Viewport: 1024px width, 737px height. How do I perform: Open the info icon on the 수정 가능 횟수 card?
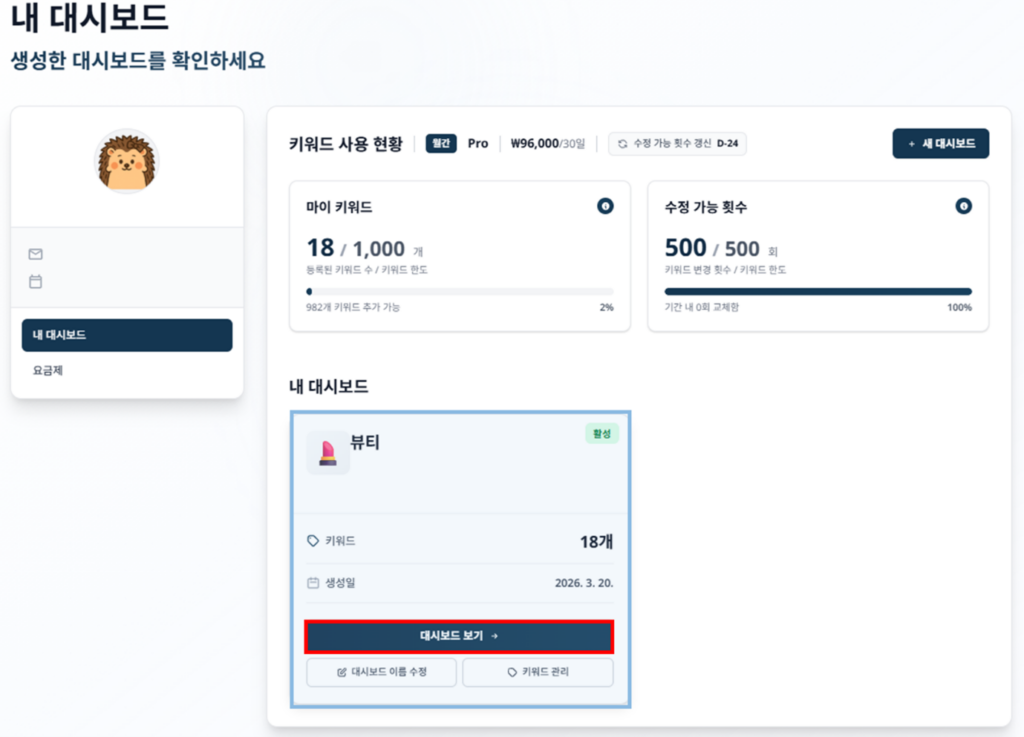(963, 207)
